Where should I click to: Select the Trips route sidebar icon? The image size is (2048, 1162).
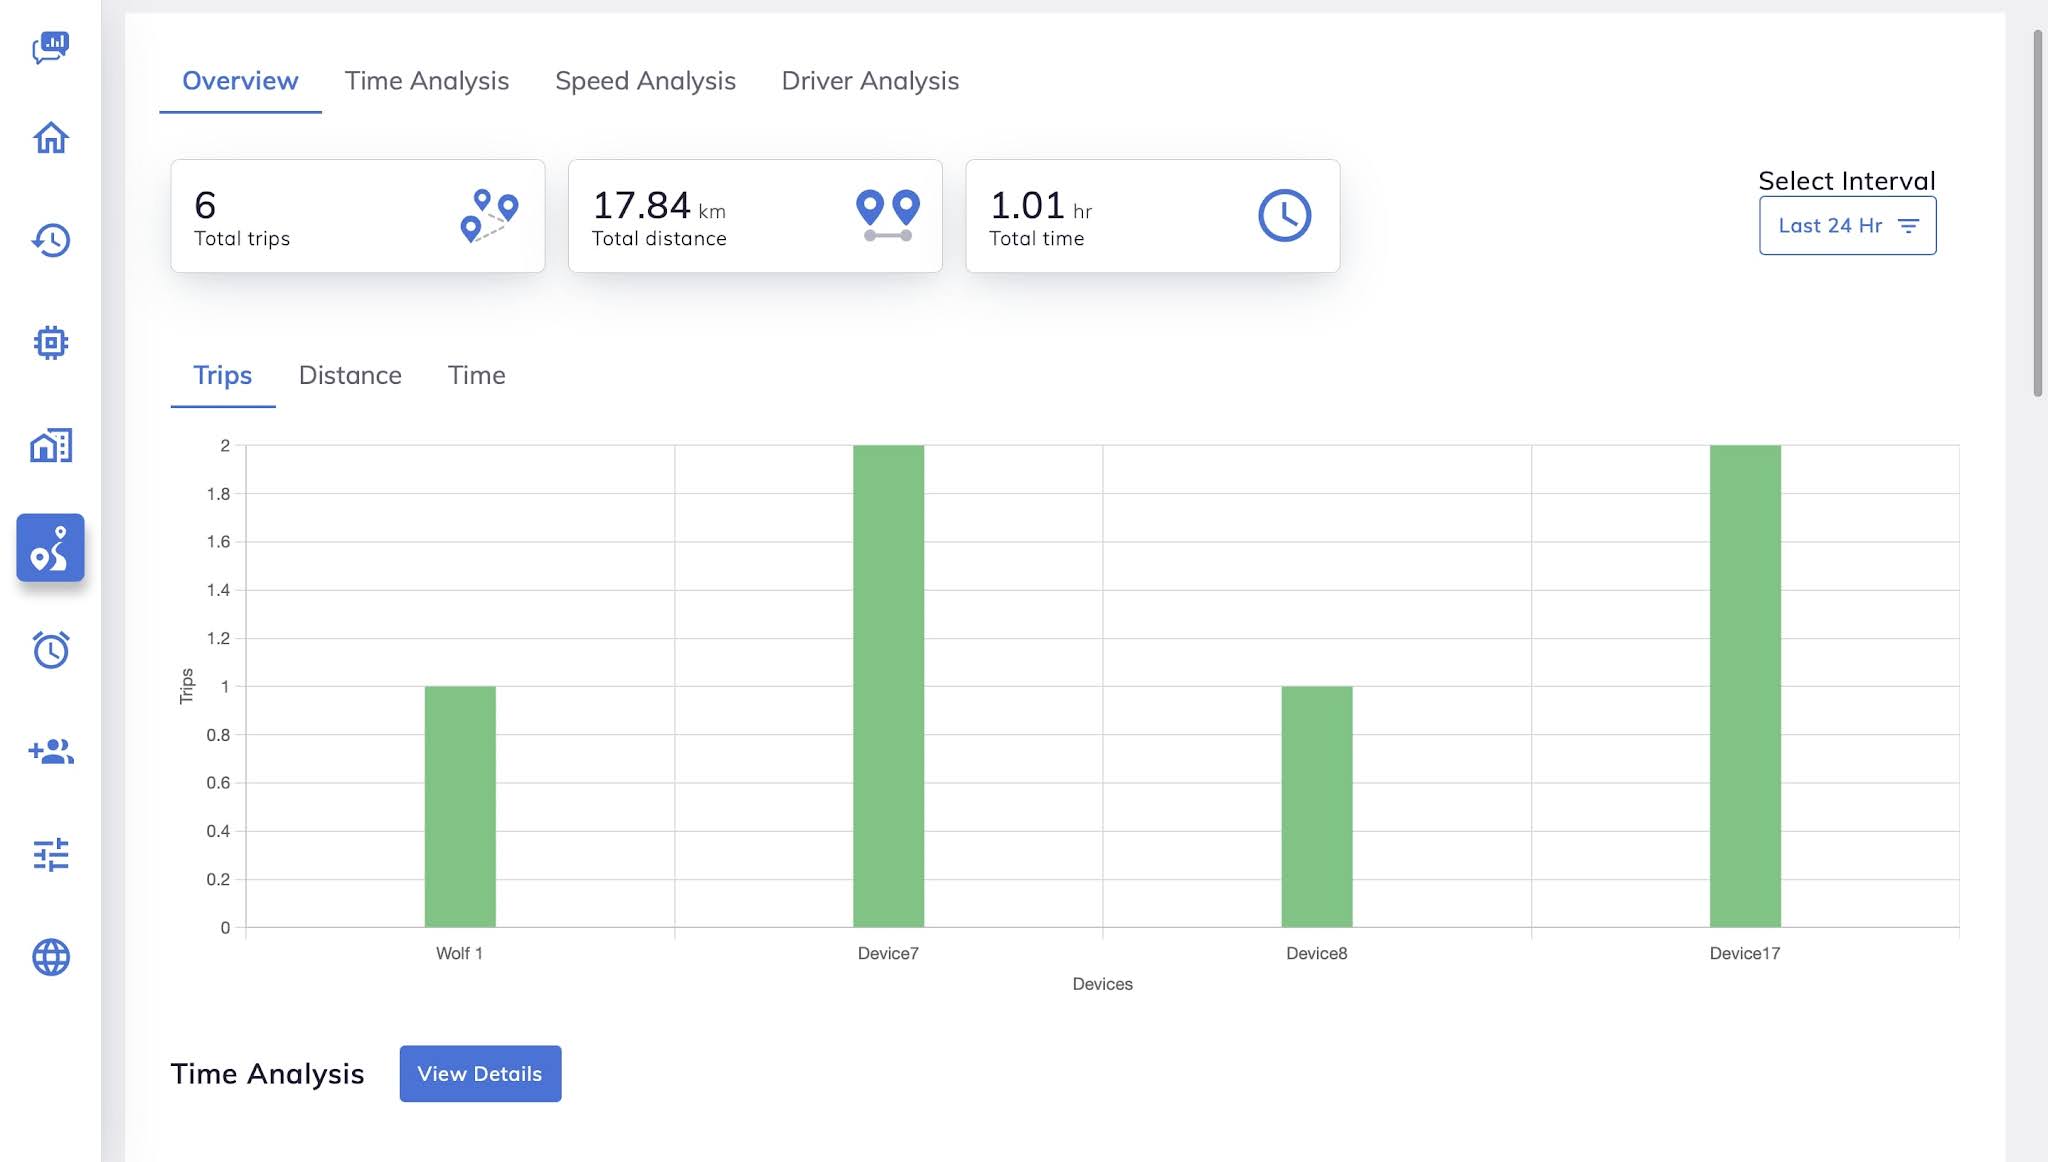(50, 548)
